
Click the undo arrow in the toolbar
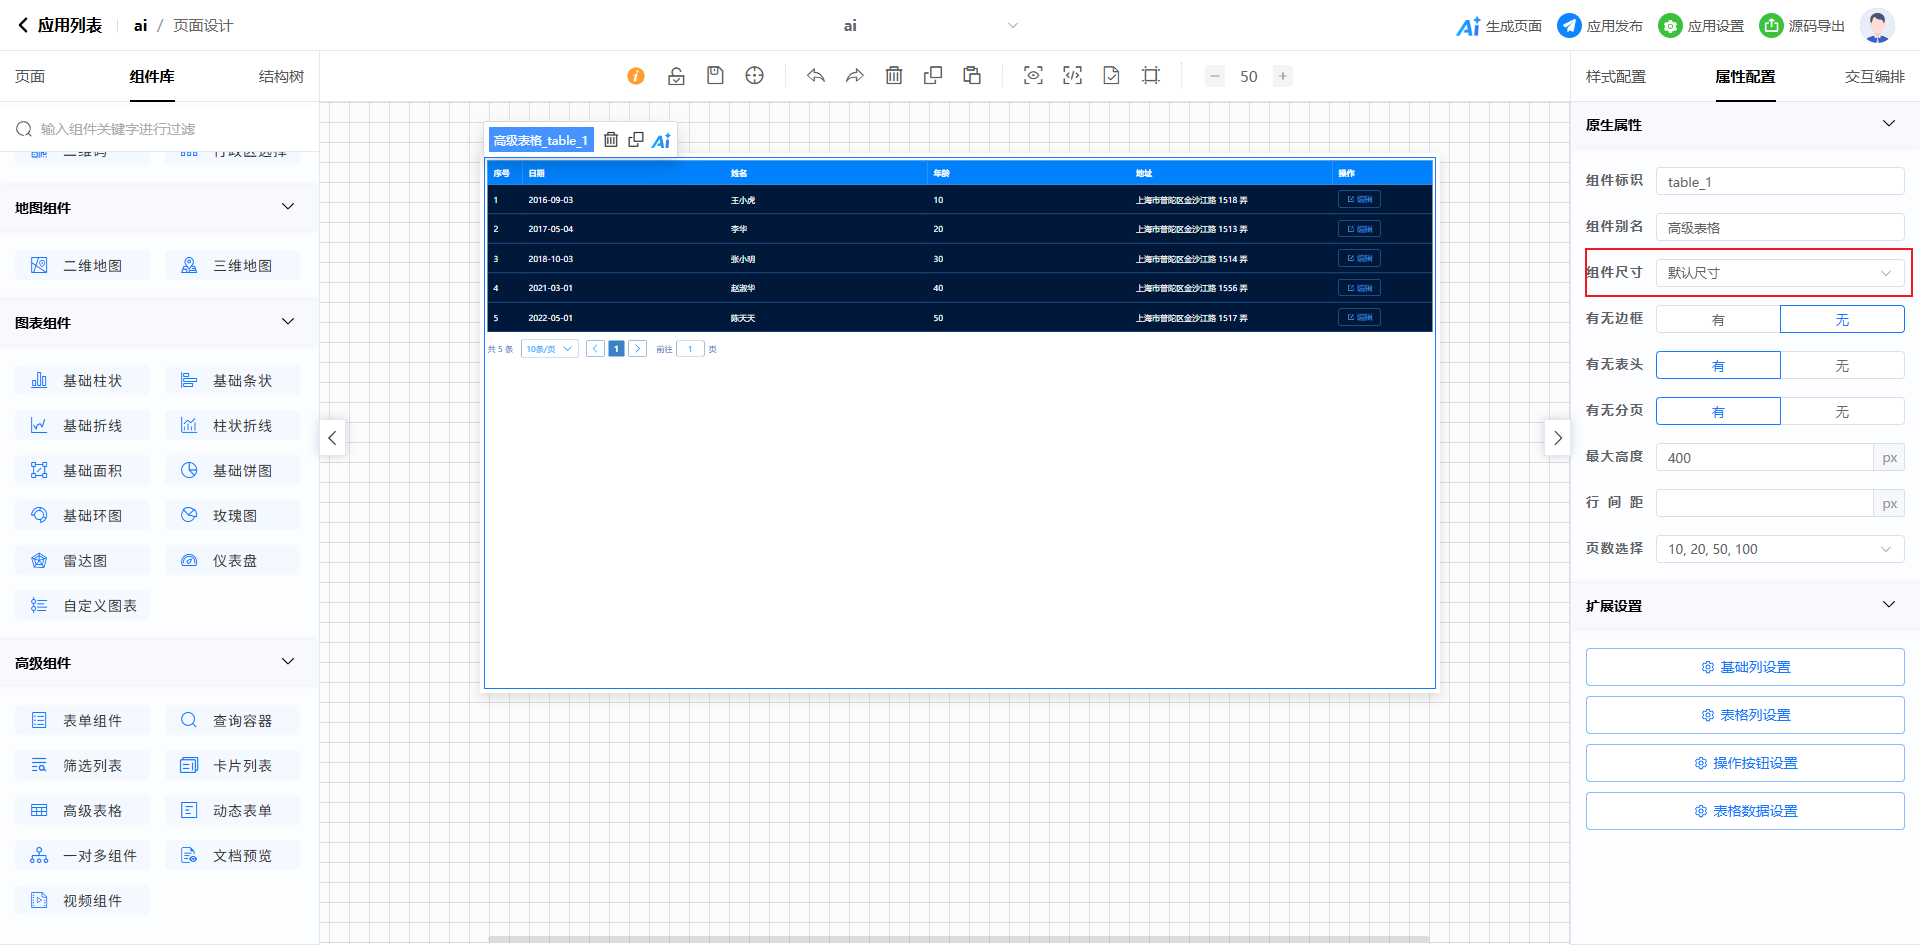click(x=816, y=76)
